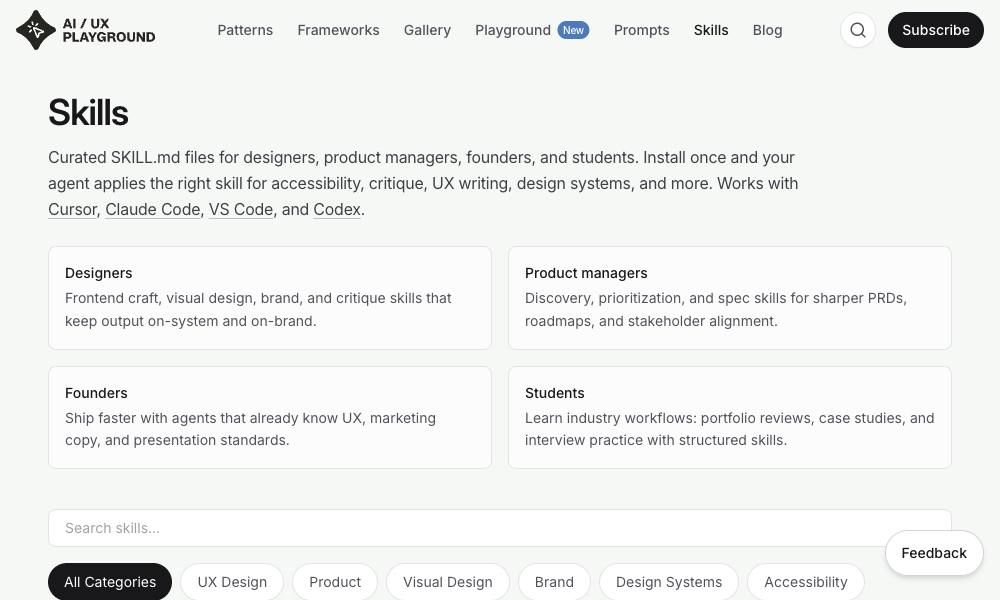Open the VS Code link
Screen dimensions: 1000x600
[x=241, y=210]
